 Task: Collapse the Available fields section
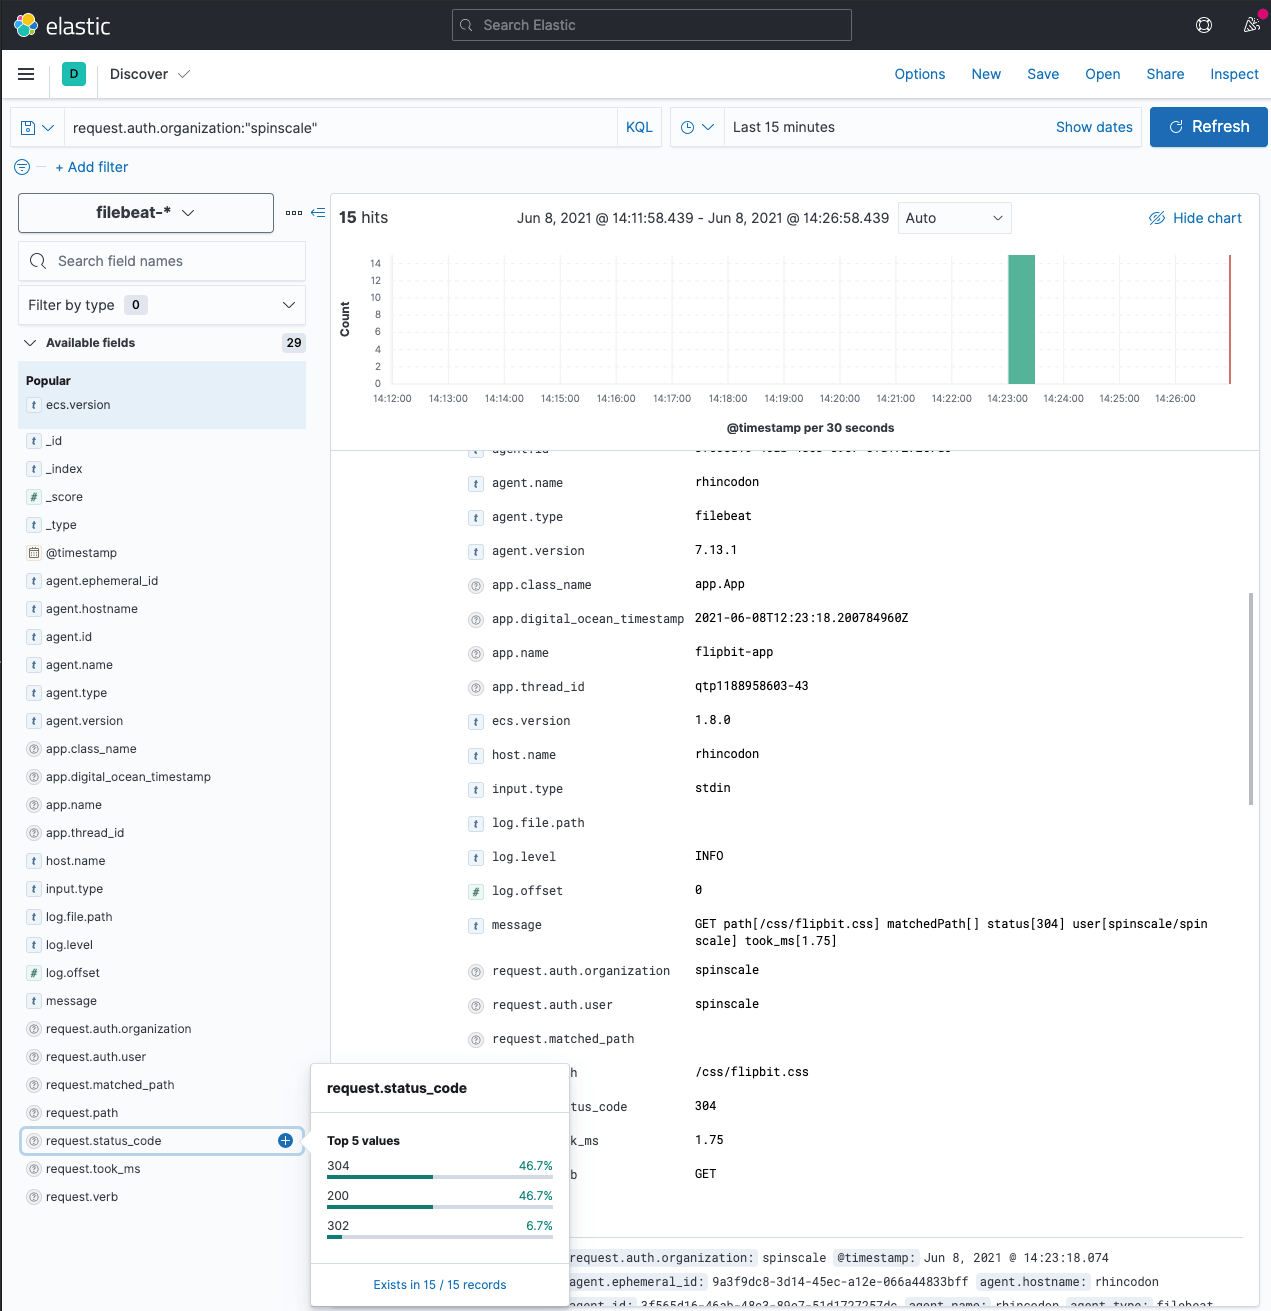point(30,342)
